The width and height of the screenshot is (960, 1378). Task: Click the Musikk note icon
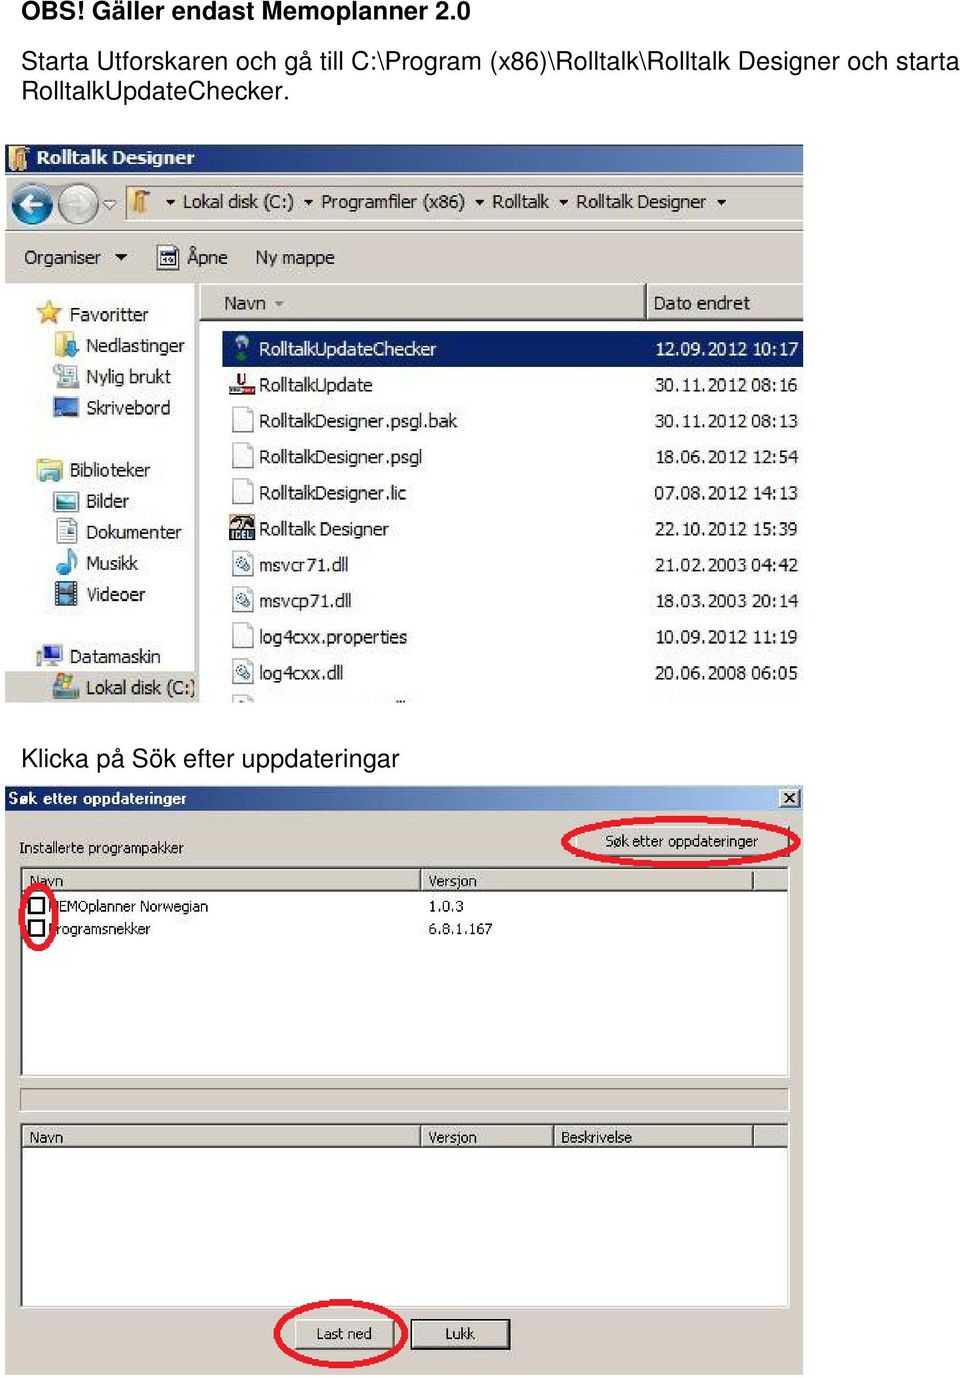tap(67, 562)
